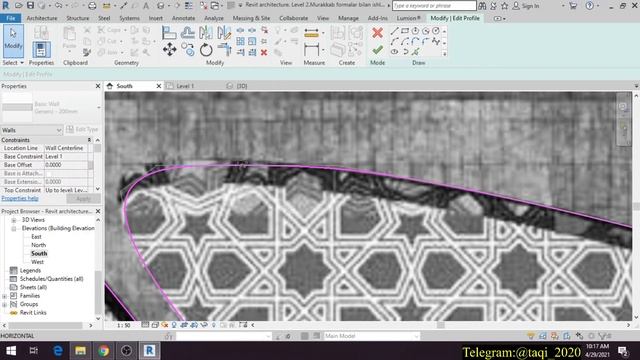
Task: Select the North elevation in Project Browser
Action: click(38, 245)
